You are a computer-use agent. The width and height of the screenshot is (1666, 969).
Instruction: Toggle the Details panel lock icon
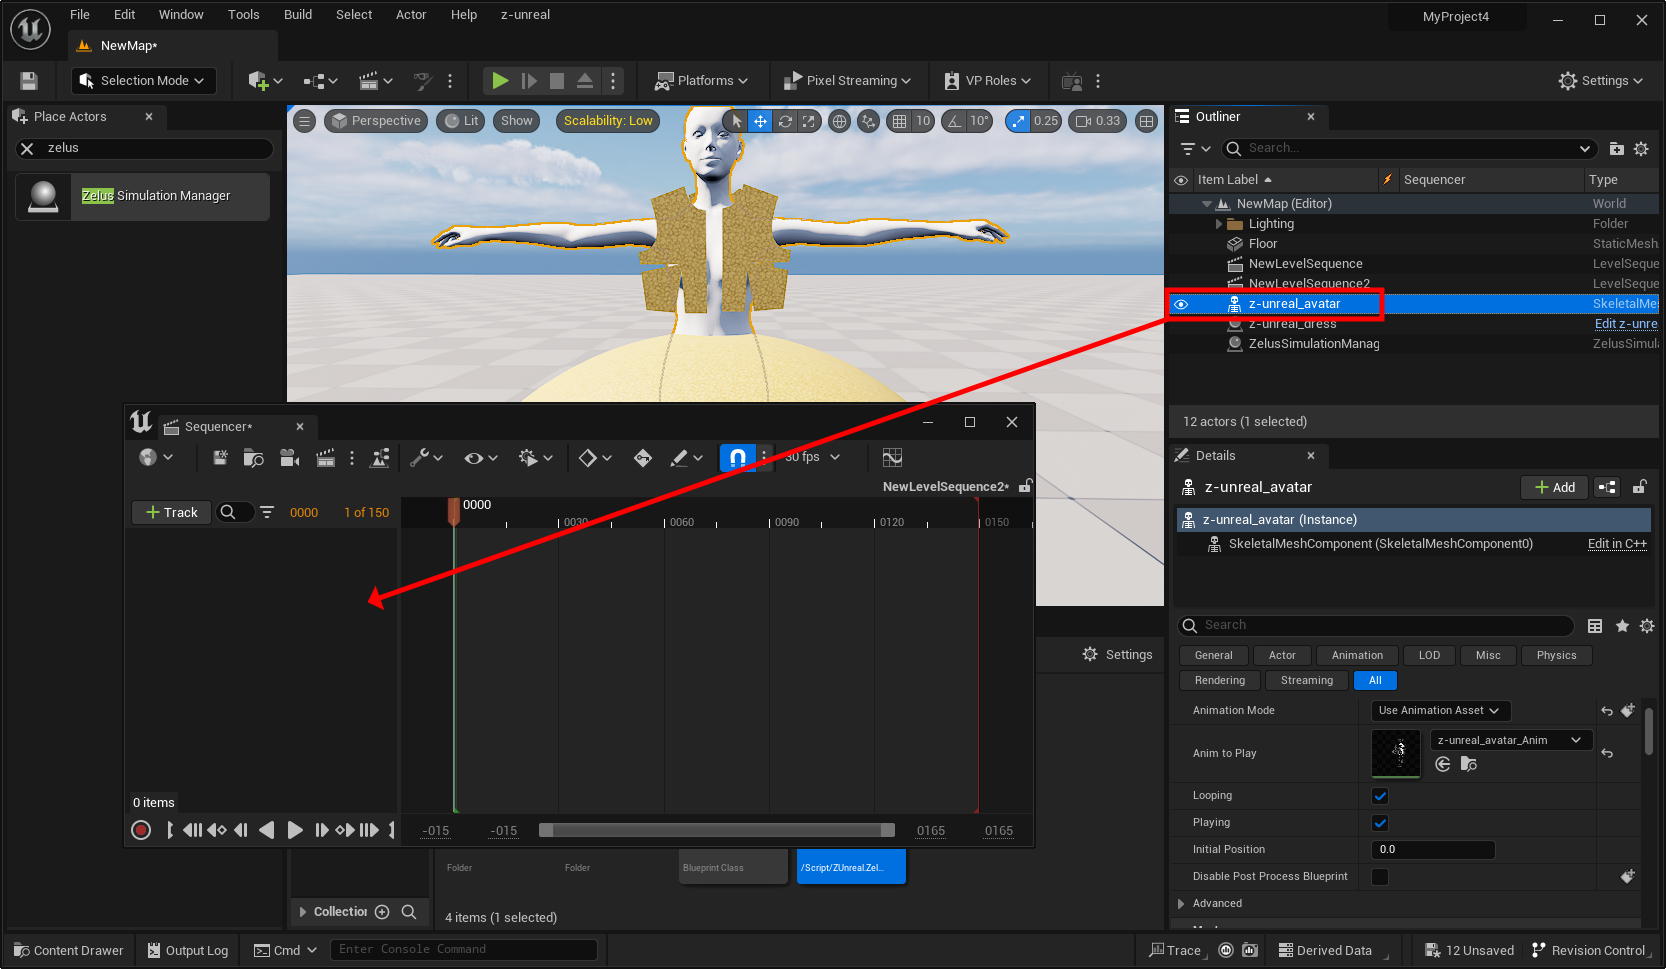[1639, 487]
